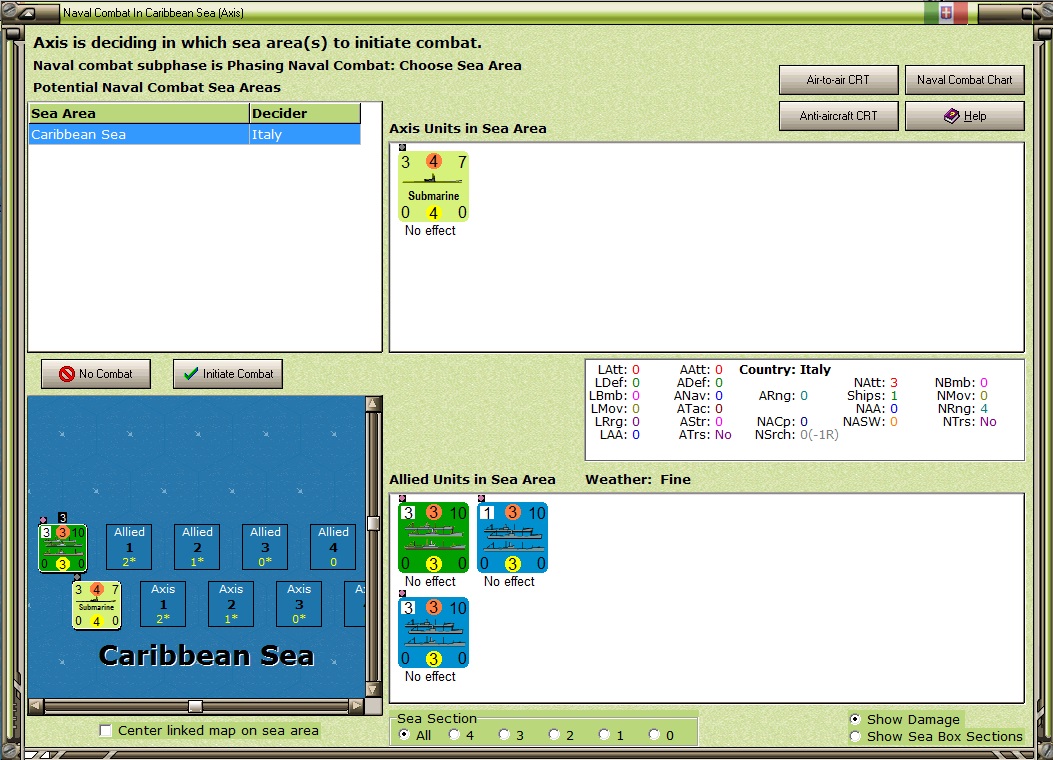Select the Caribbean Sea row in list
The height and width of the screenshot is (760, 1053).
point(195,134)
